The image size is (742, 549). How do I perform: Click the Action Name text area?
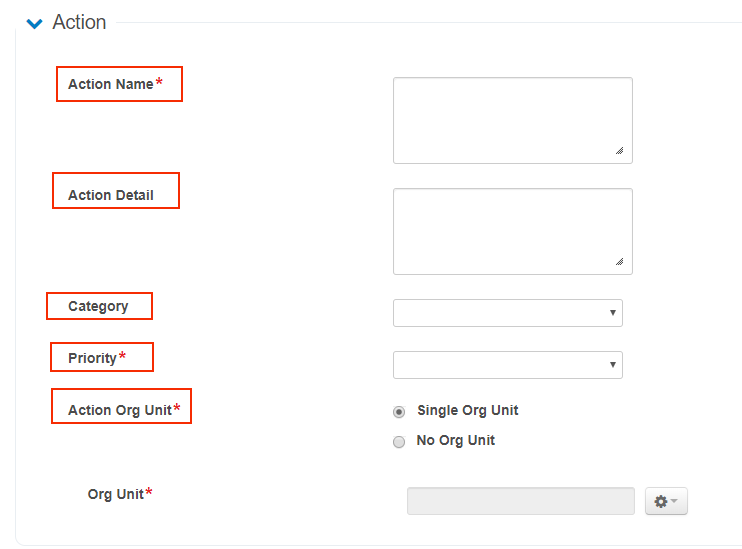[512, 120]
